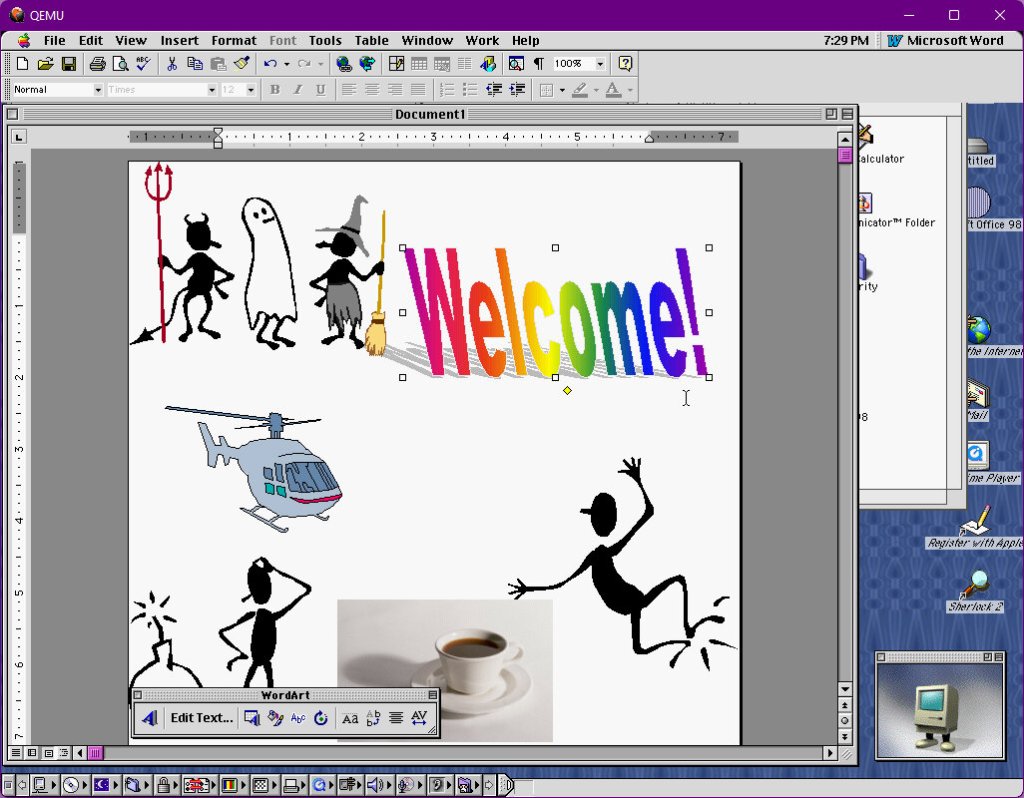Activate the WordArt Free Rotate tool
This screenshot has height=798, width=1024.
[x=321, y=718]
